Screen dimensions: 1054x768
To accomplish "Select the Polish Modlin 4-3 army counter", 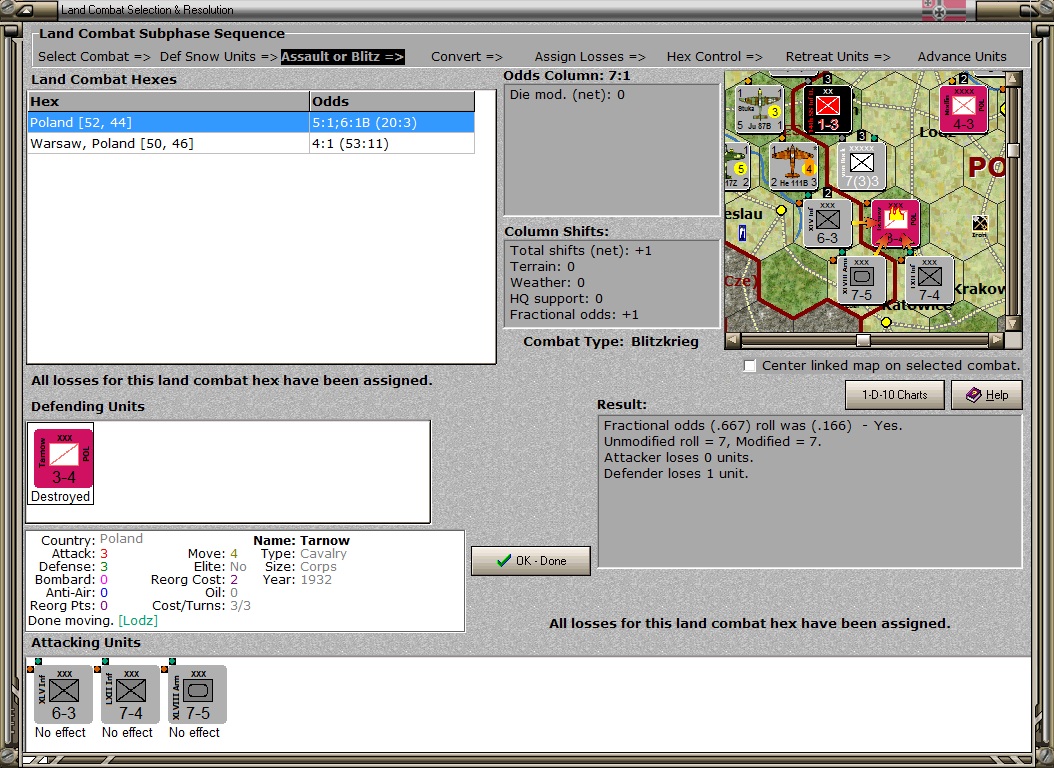I will (x=963, y=109).
